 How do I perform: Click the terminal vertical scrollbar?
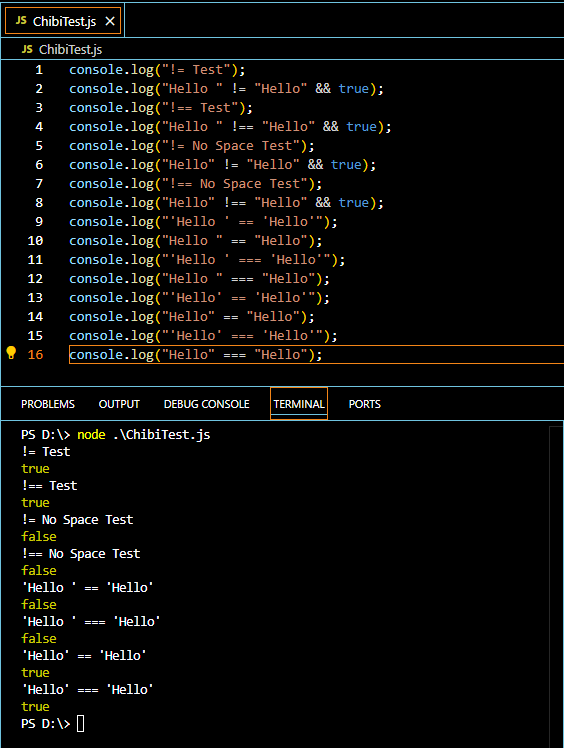[x=555, y=587]
